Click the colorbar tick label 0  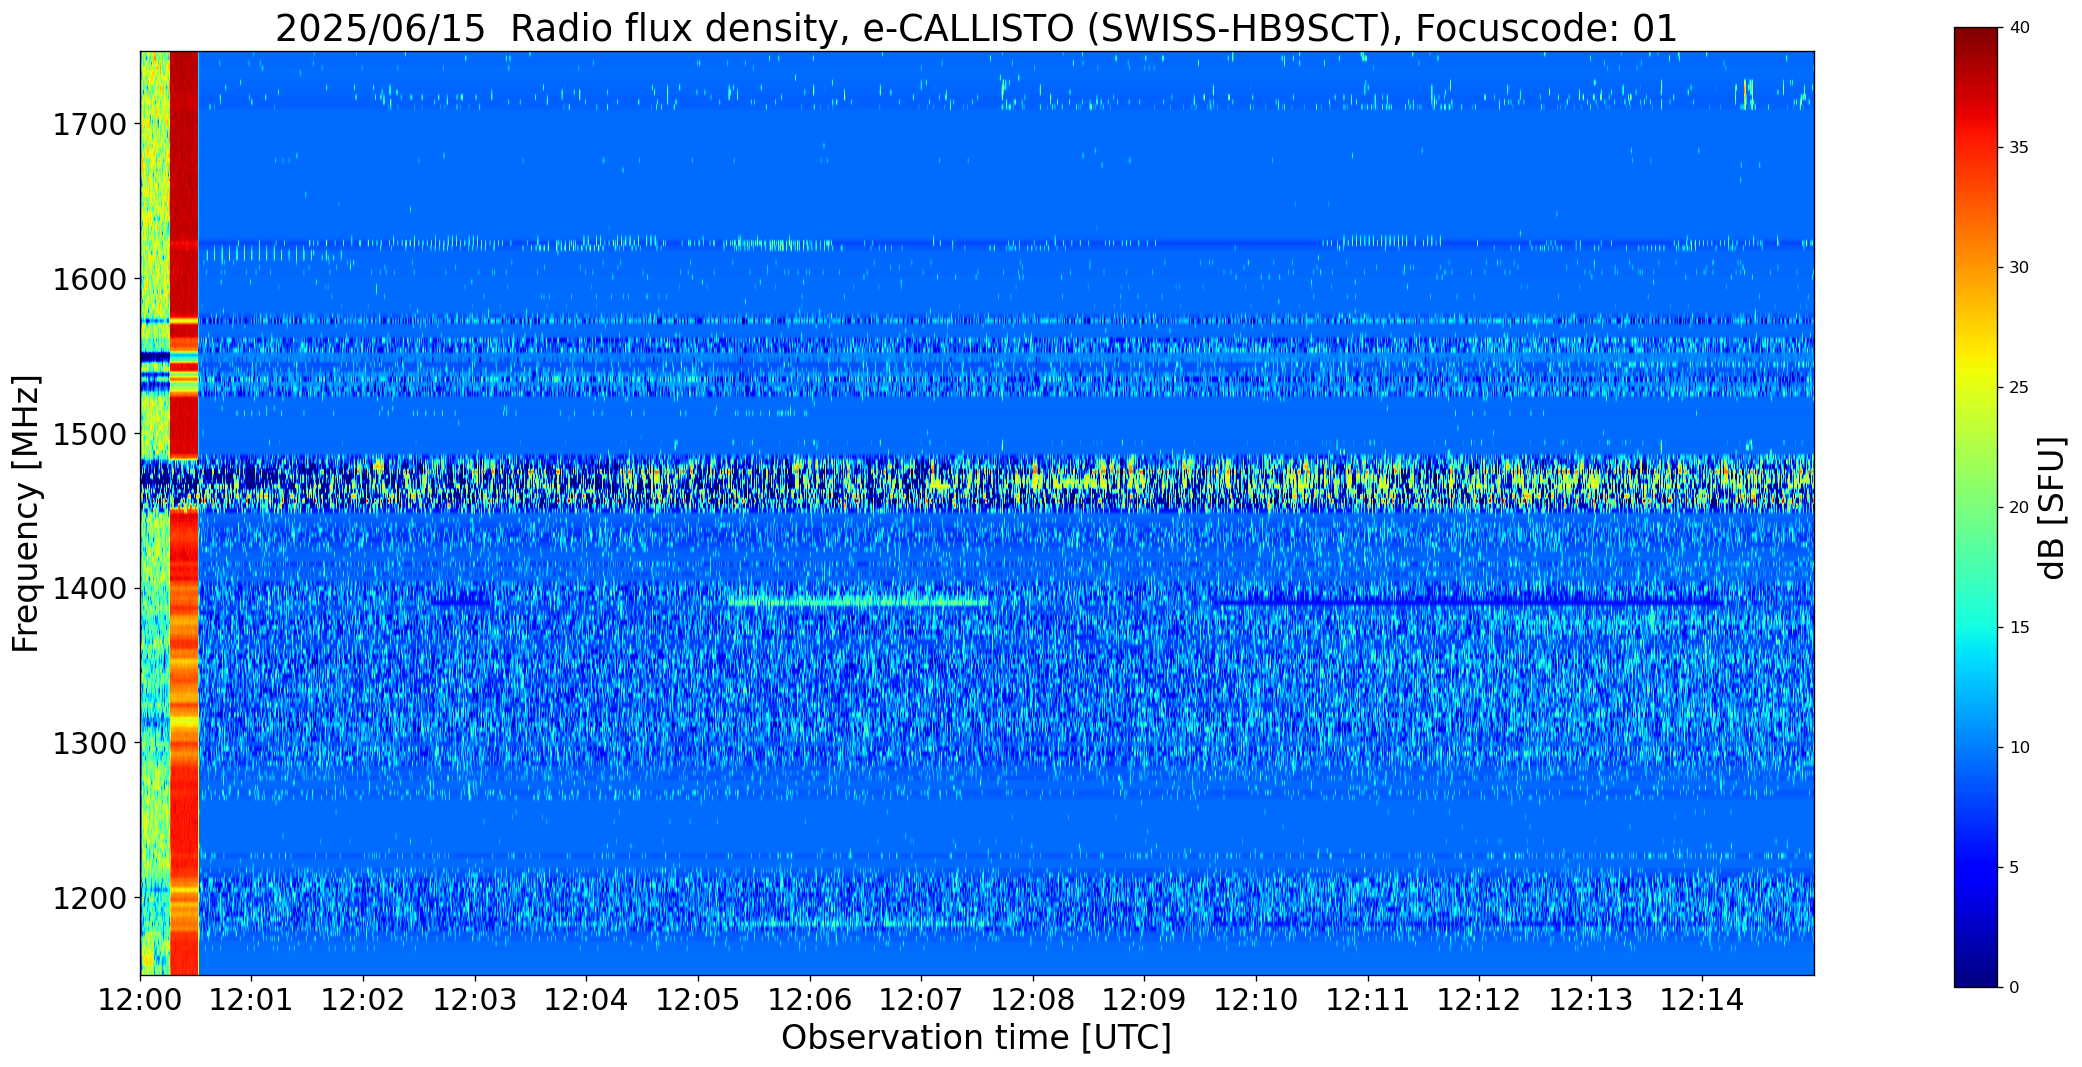click(2014, 988)
